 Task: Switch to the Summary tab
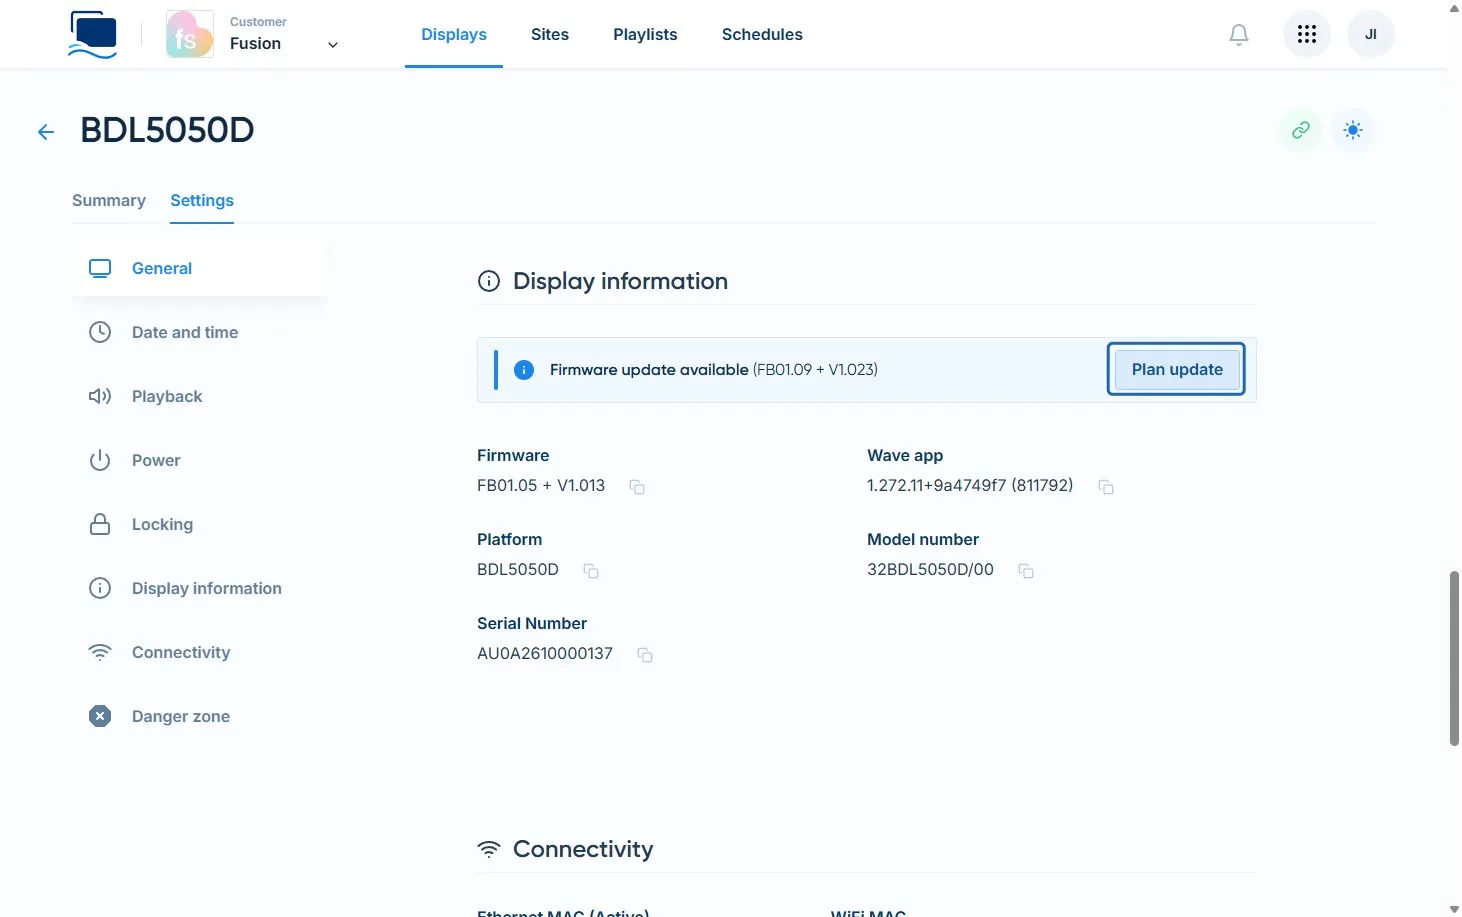click(x=109, y=201)
